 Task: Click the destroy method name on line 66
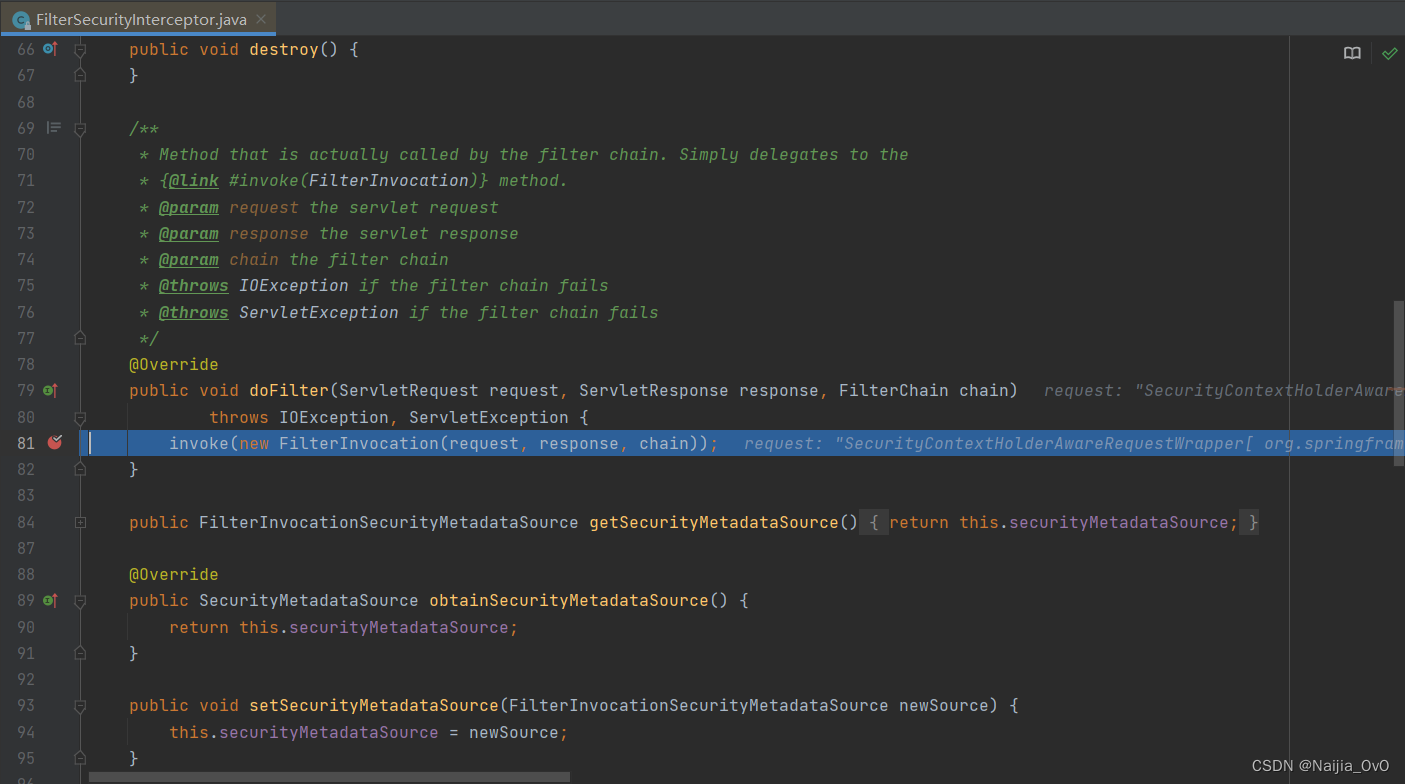click(284, 49)
